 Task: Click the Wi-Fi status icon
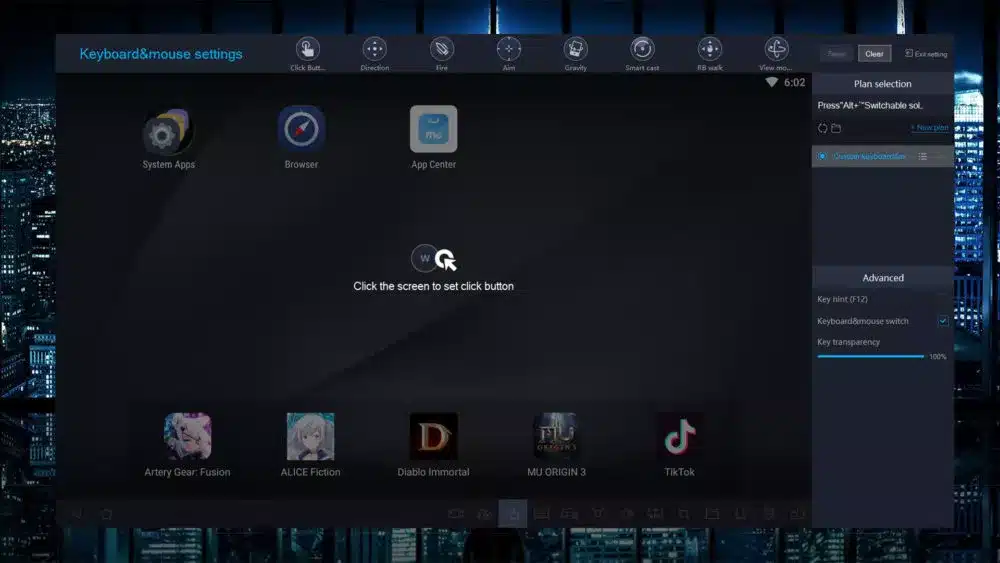(x=771, y=82)
